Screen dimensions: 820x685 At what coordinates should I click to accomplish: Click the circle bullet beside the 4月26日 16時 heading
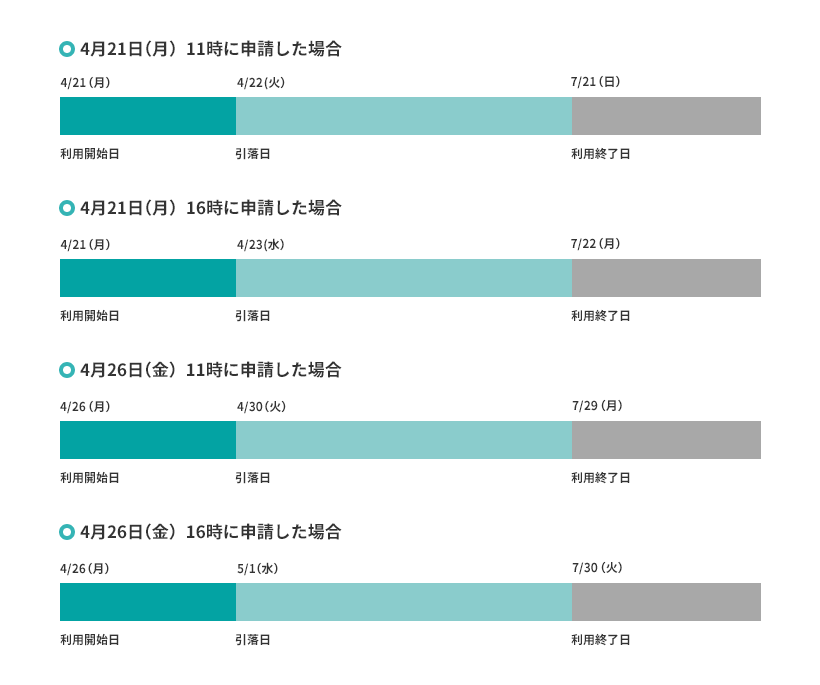[67, 532]
